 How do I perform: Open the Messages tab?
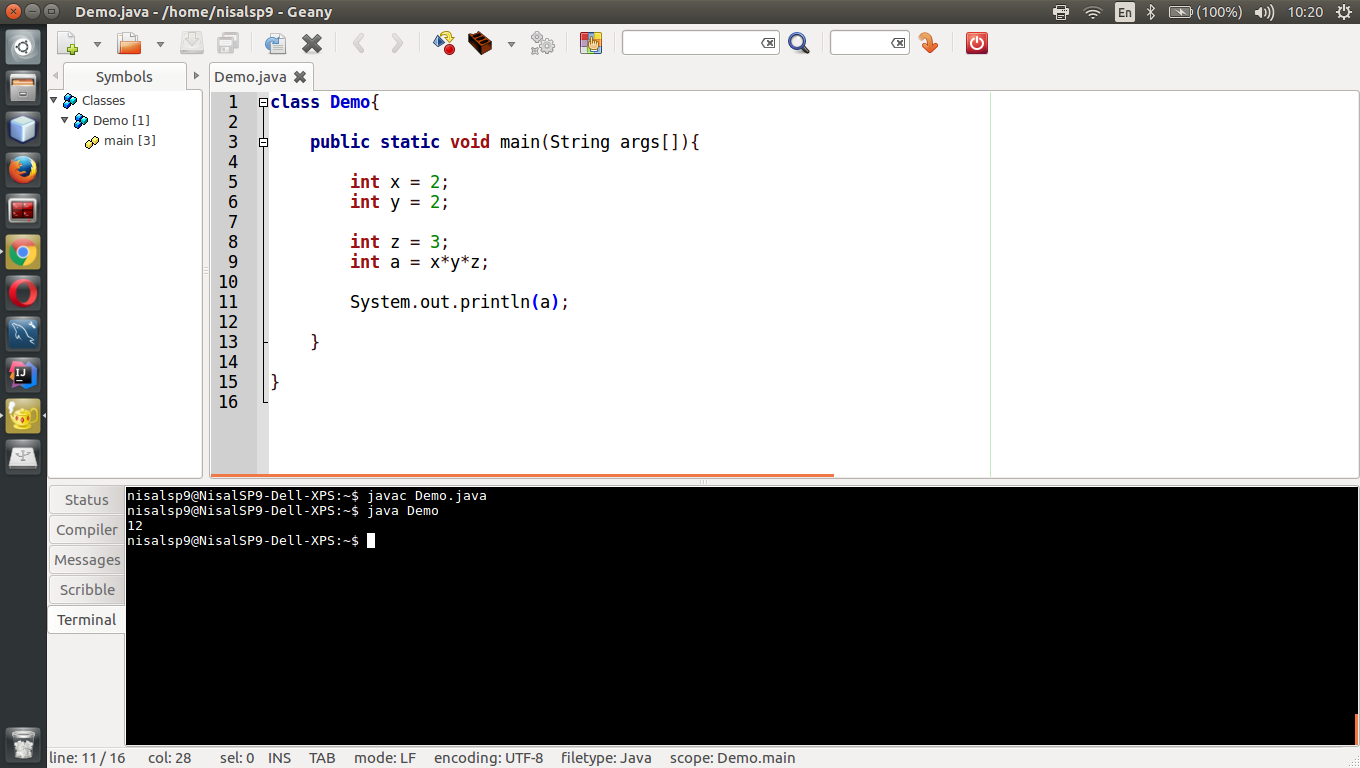86,560
